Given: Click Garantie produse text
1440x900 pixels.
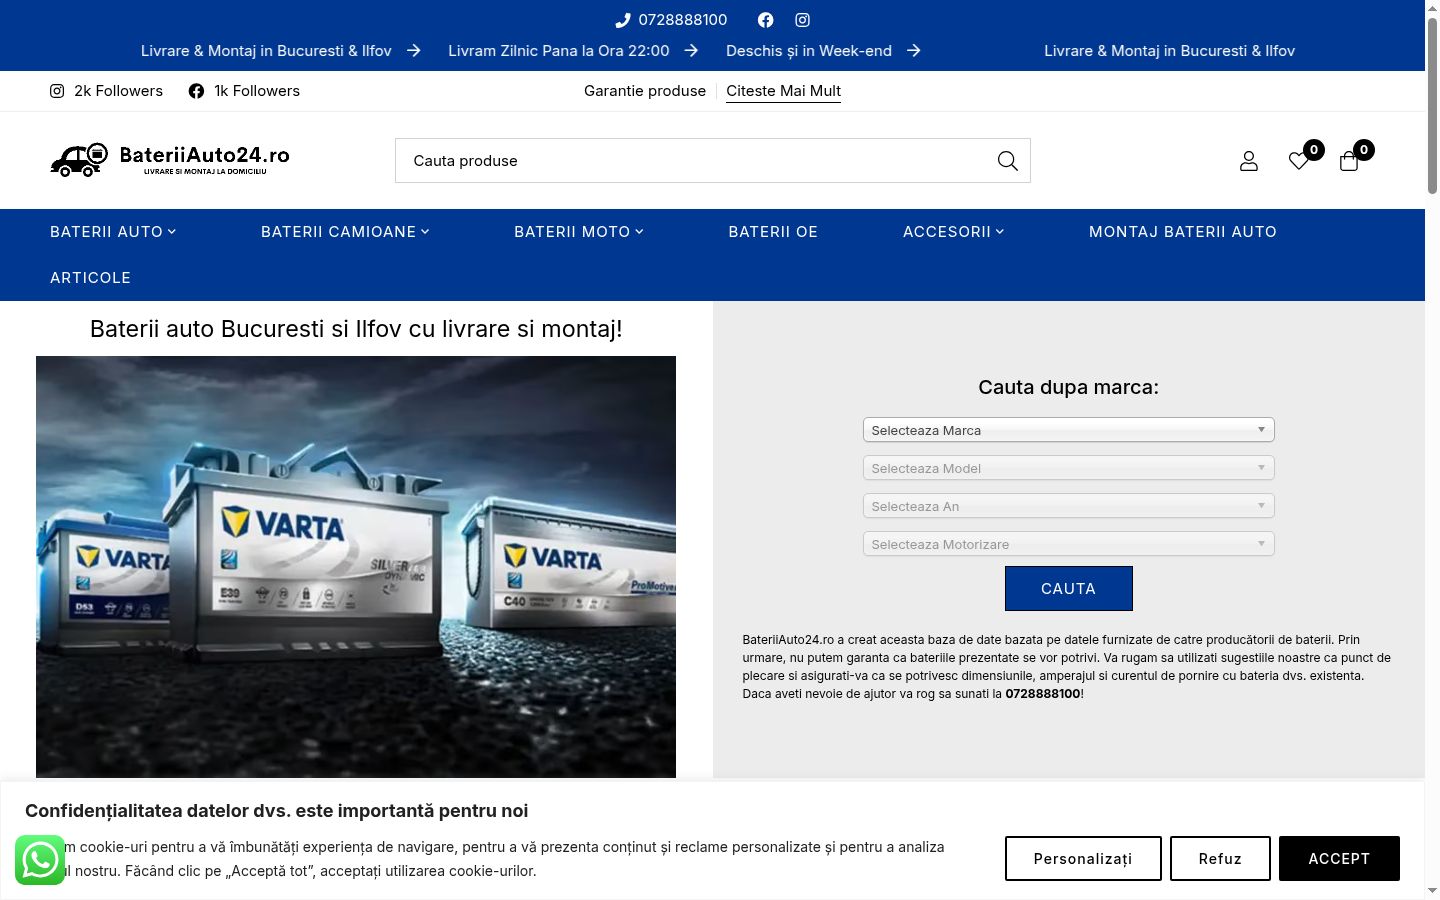Looking at the screenshot, I should (645, 91).
